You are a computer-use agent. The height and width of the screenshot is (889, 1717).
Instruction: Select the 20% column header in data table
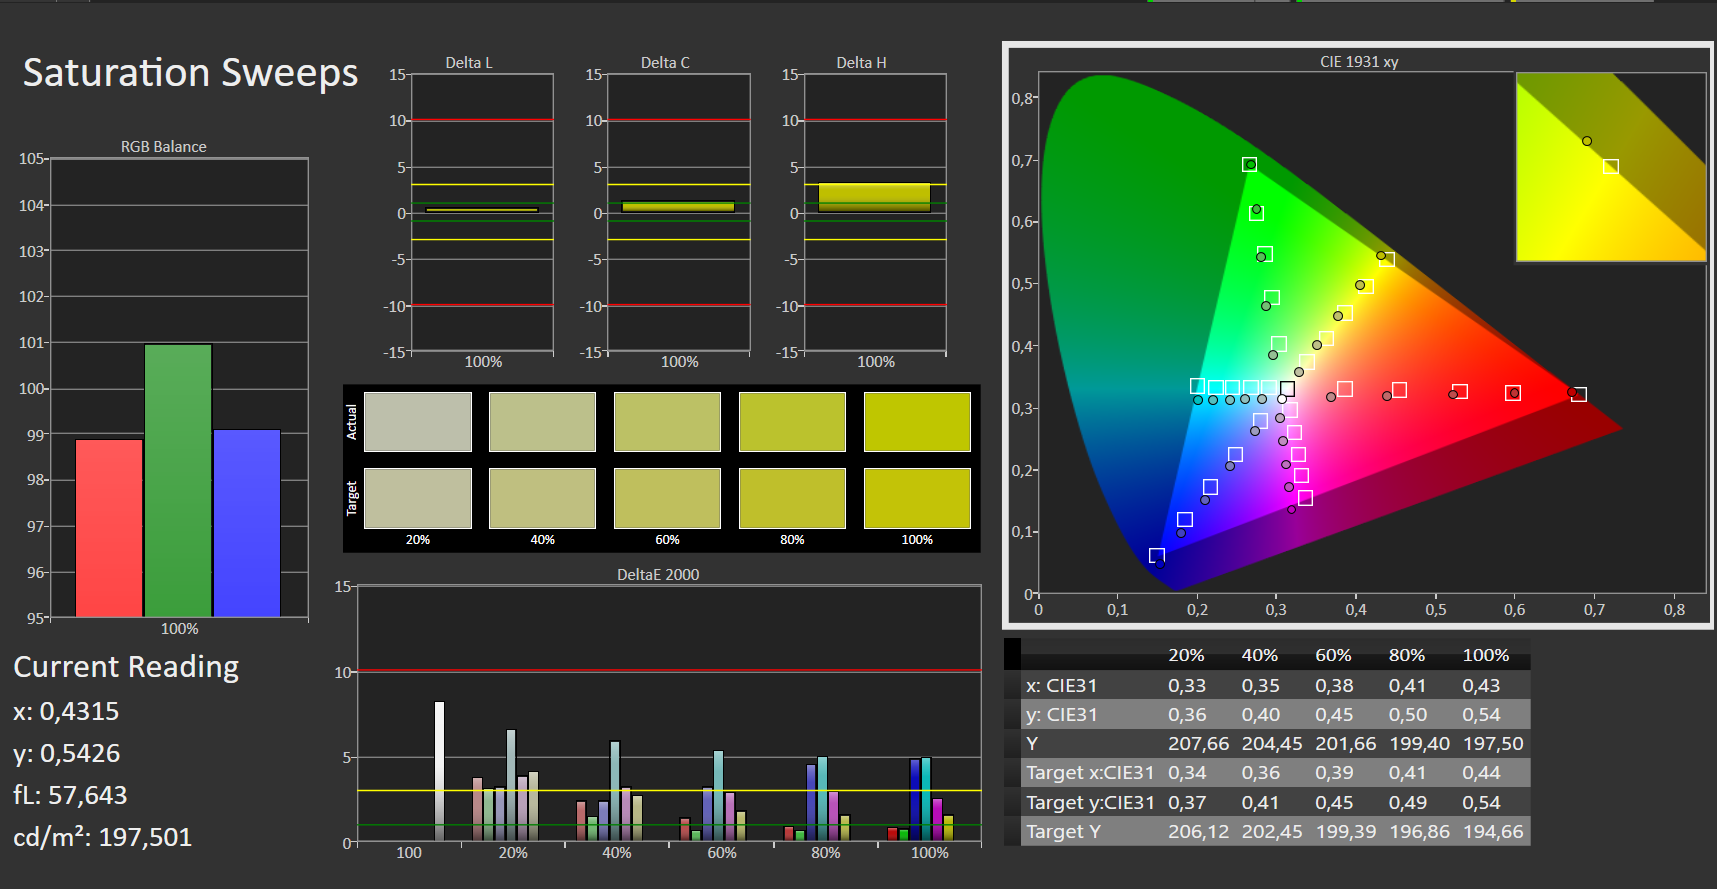pyautogui.click(x=1186, y=655)
